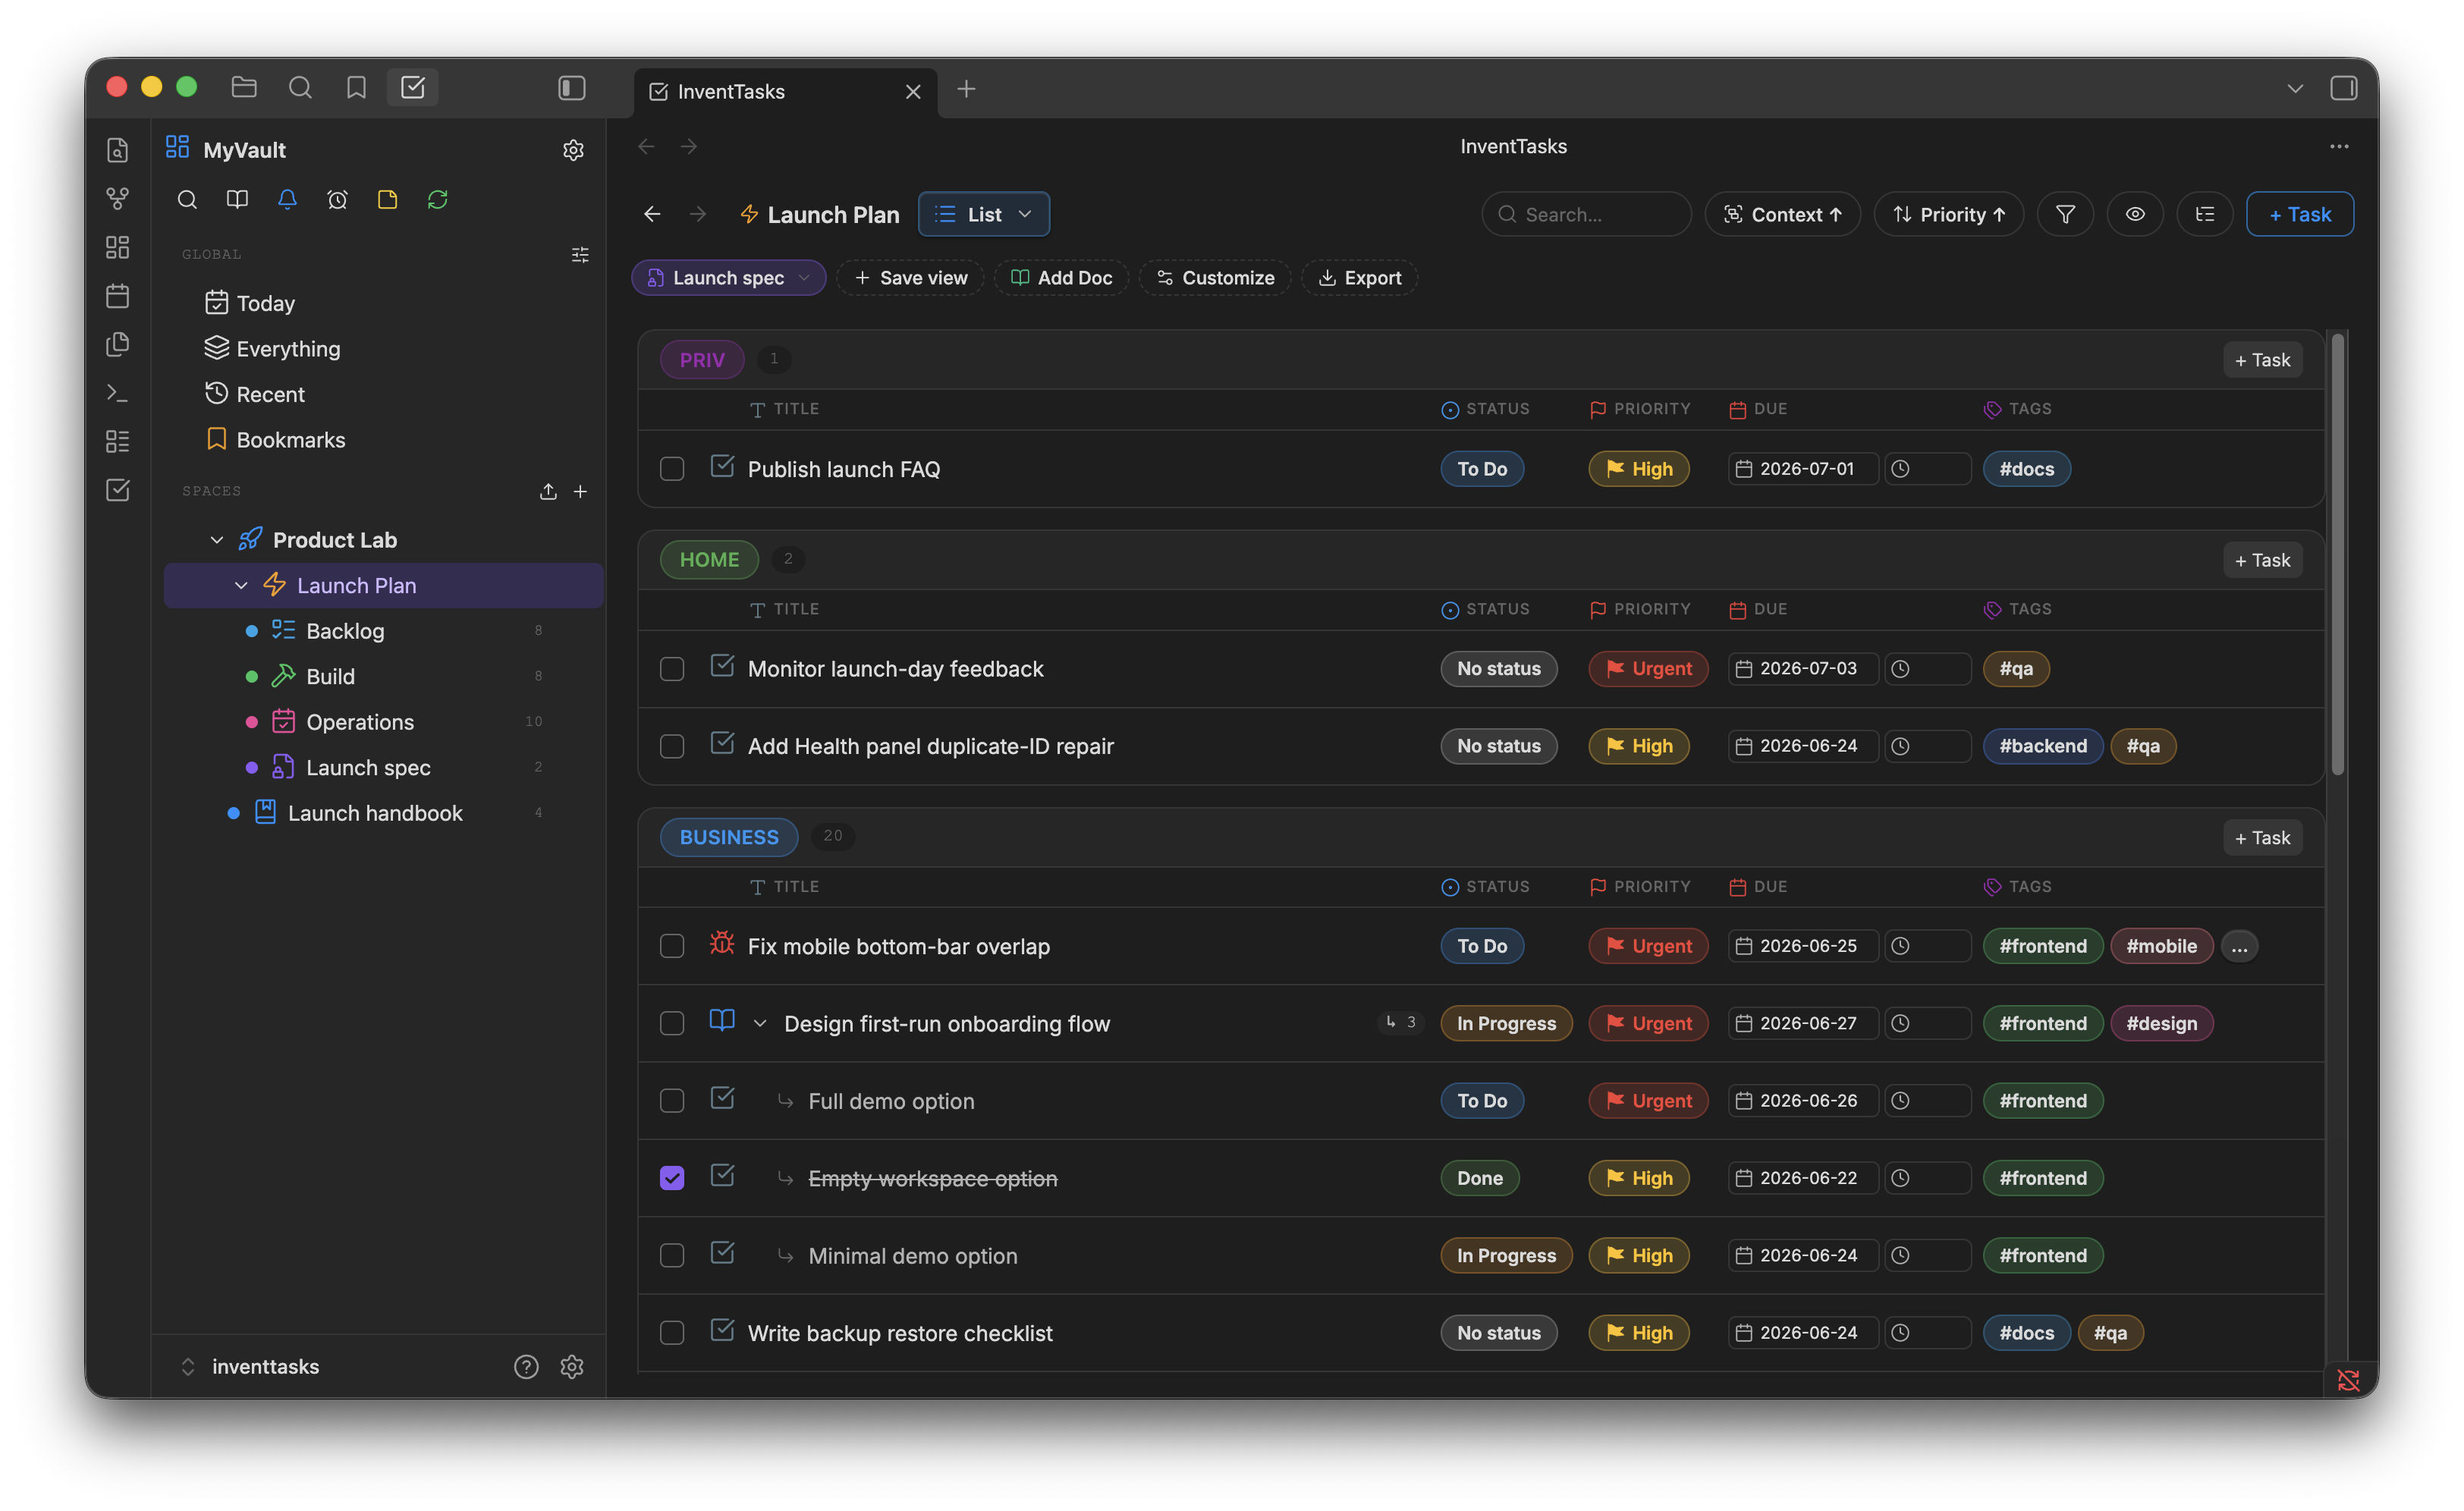Click the notifications bell in sidebar

point(287,199)
